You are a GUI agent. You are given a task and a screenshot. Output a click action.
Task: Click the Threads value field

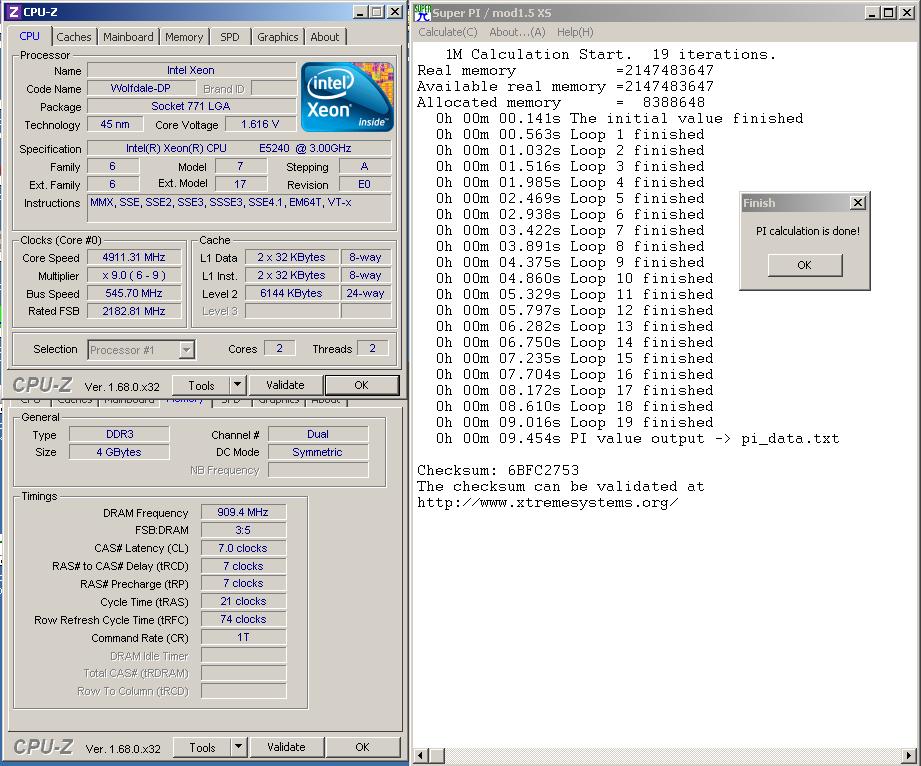click(x=372, y=349)
